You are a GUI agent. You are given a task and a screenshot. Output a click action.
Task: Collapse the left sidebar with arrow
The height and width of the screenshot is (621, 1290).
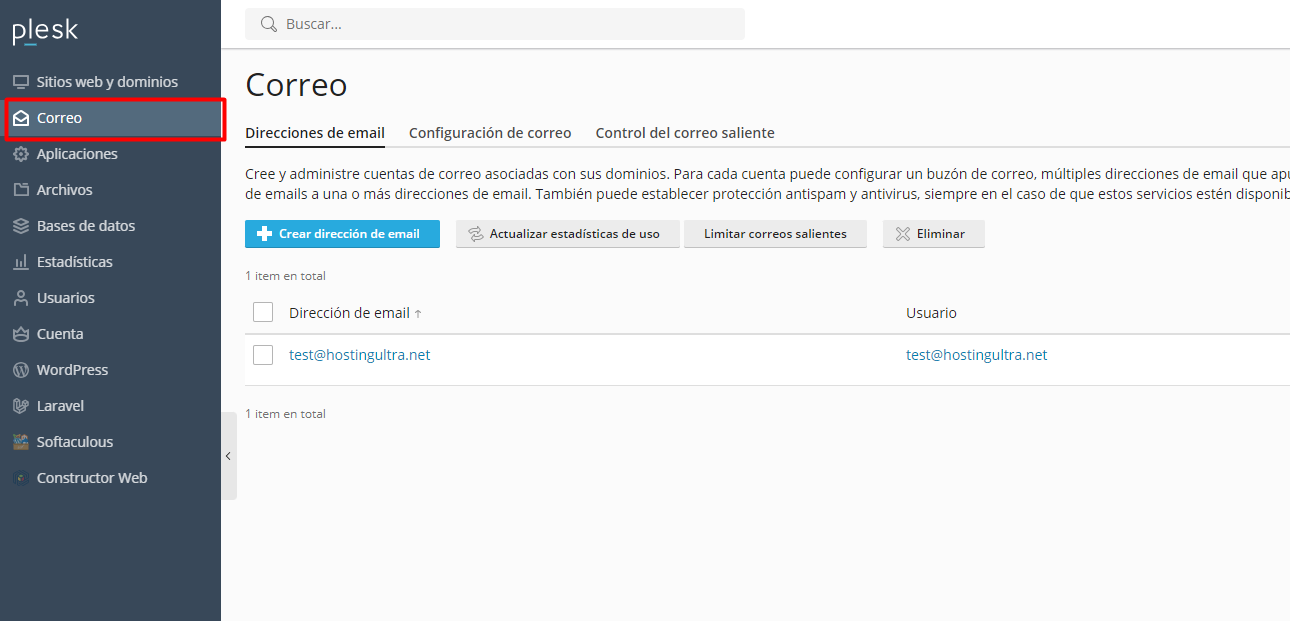228,456
